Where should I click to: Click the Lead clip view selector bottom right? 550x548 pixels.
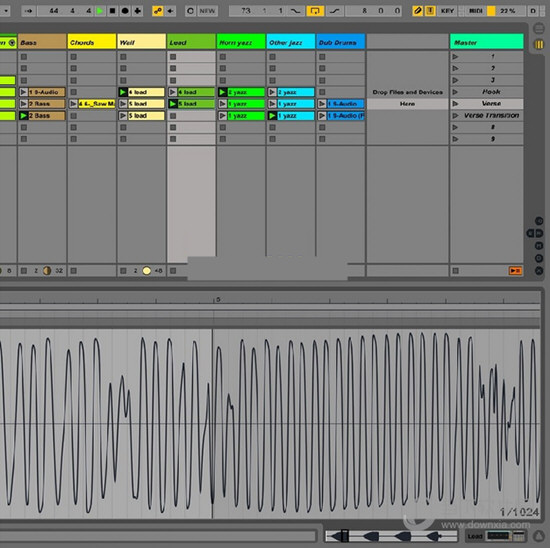pos(497,536)
